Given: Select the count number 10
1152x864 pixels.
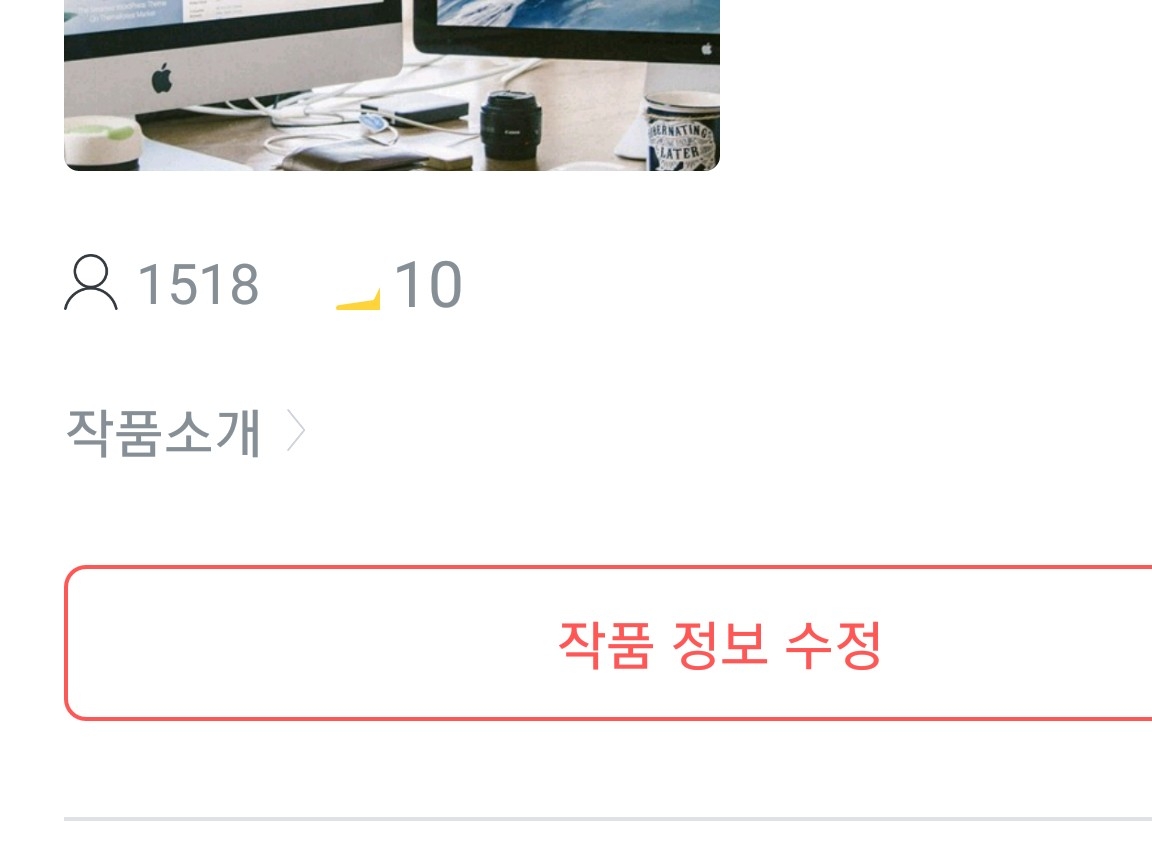Looking at the screenshot, I should point(428,284).
